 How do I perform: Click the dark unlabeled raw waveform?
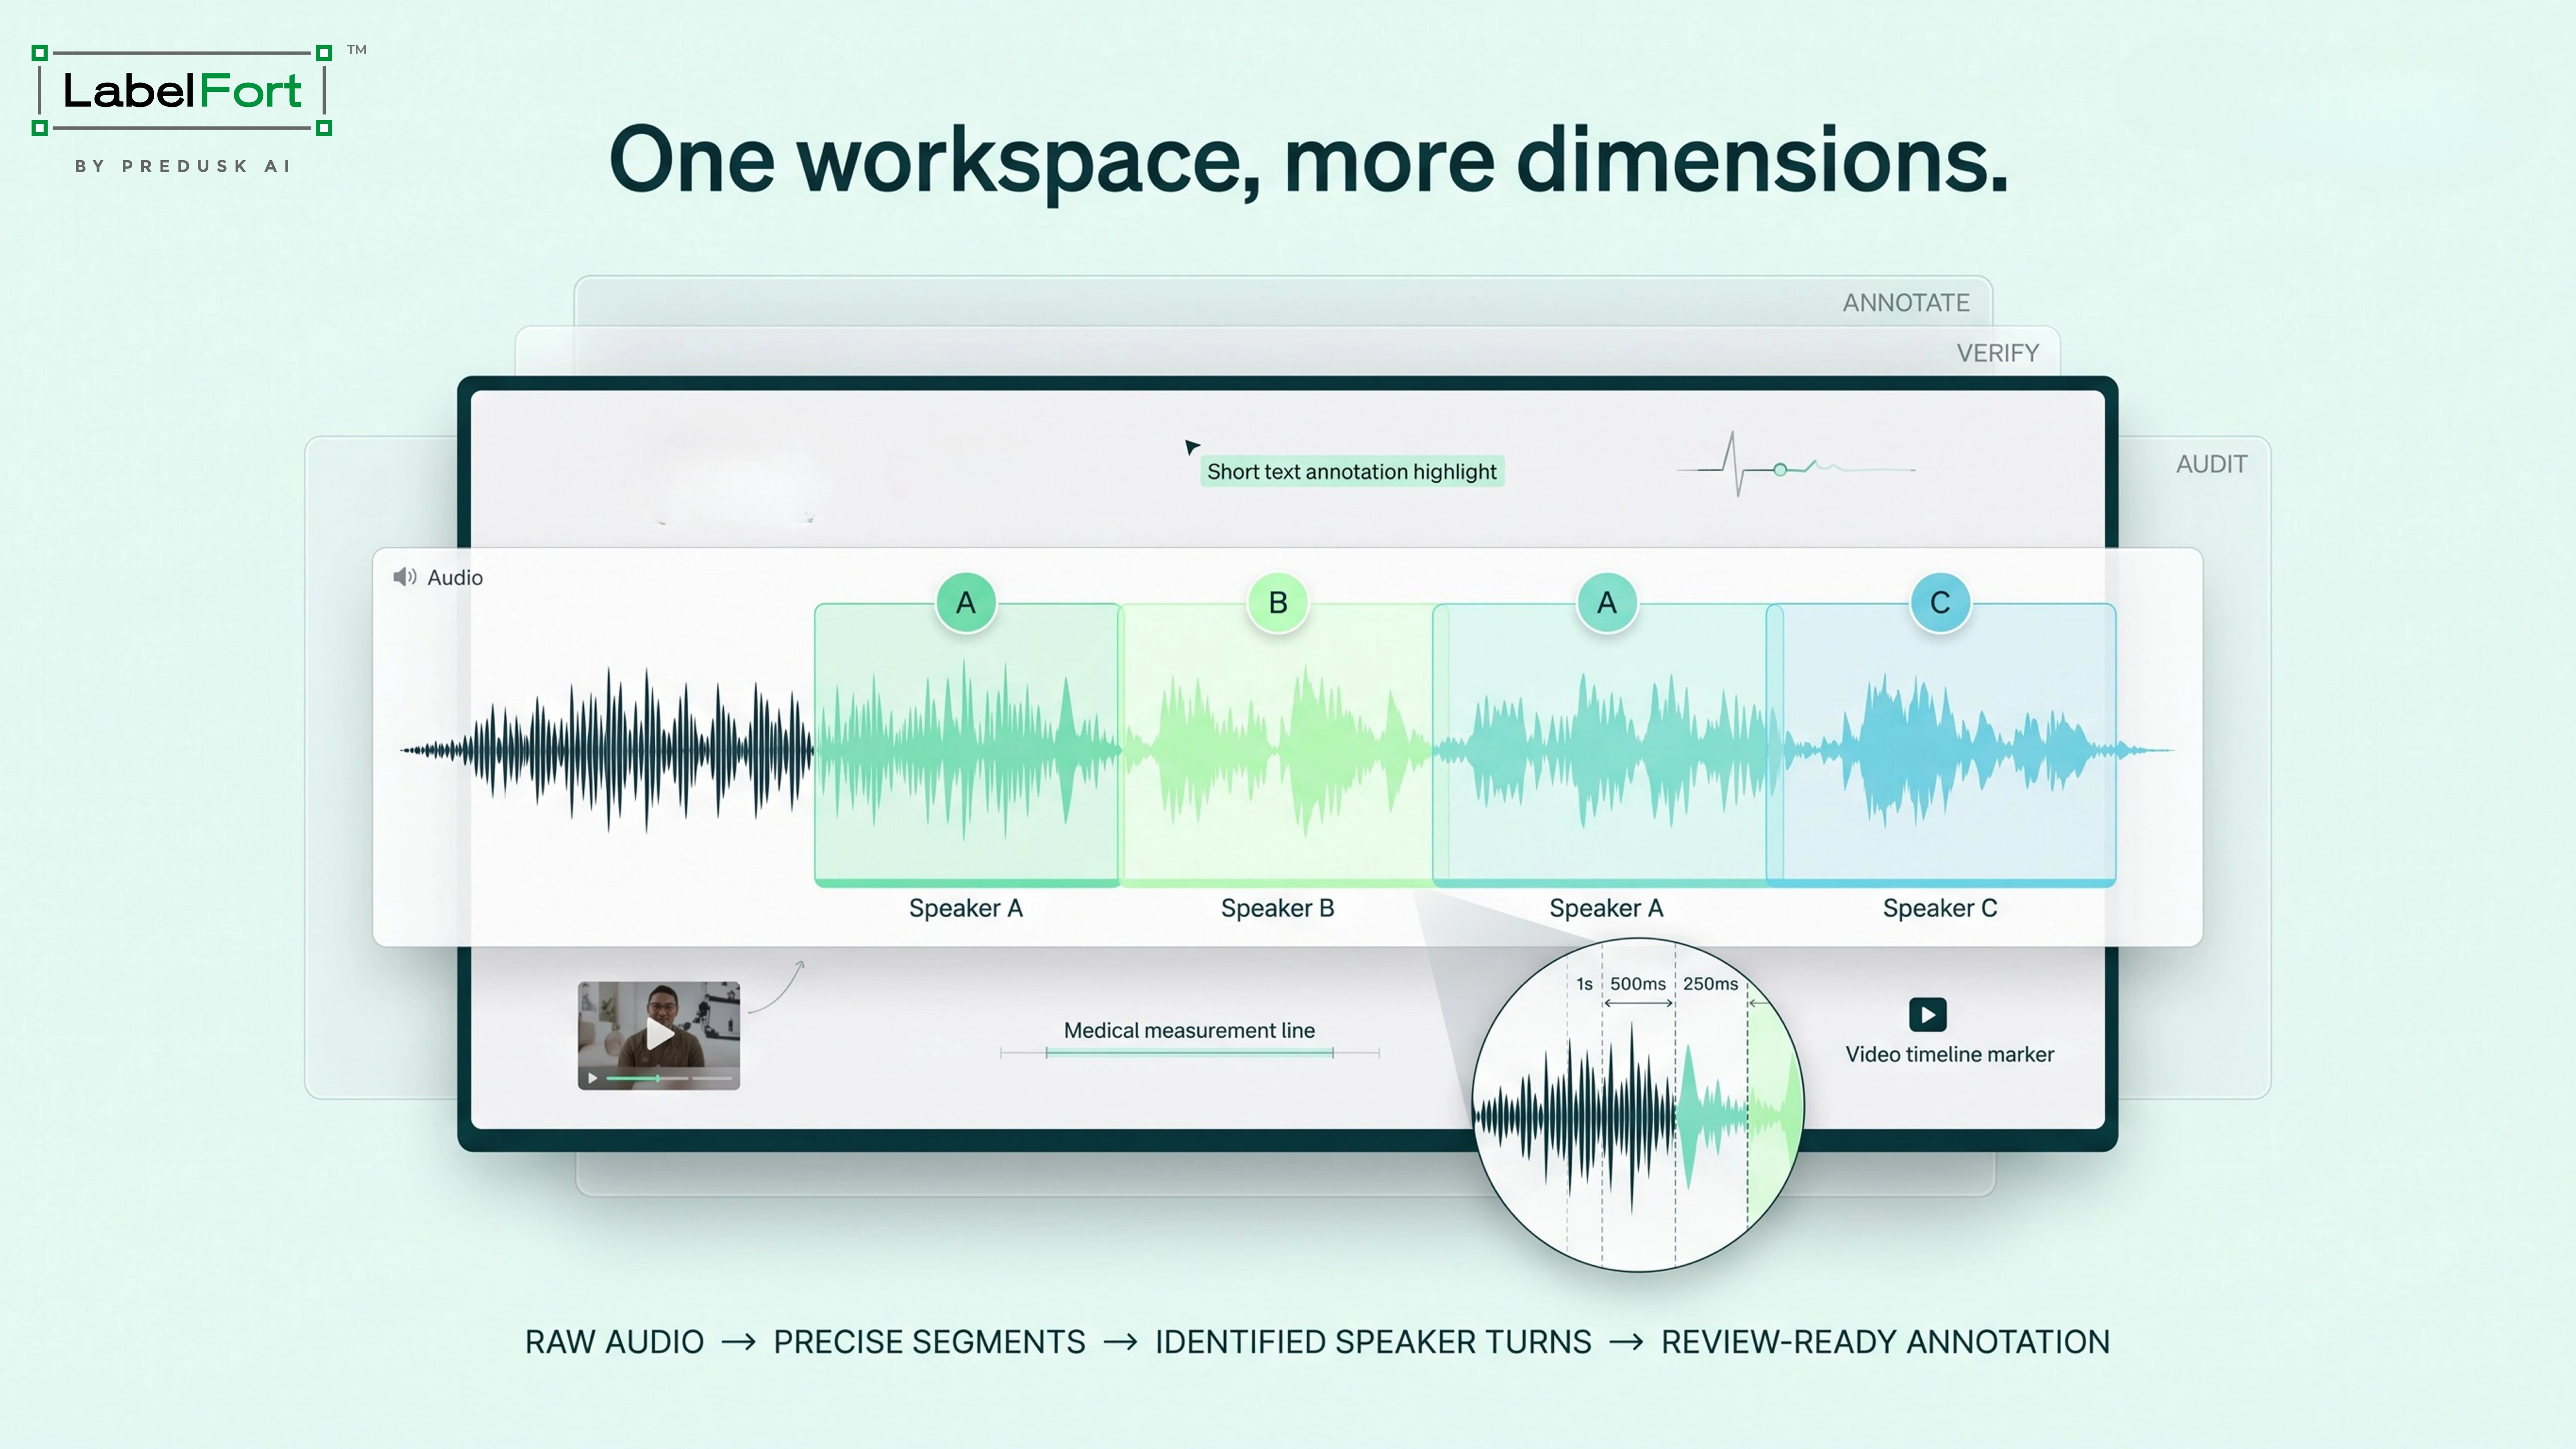pyautogui.click(x=607, y=749)
